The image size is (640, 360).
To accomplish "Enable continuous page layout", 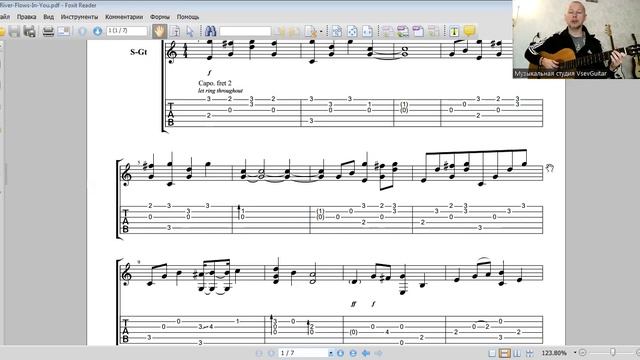I will 504,353.
